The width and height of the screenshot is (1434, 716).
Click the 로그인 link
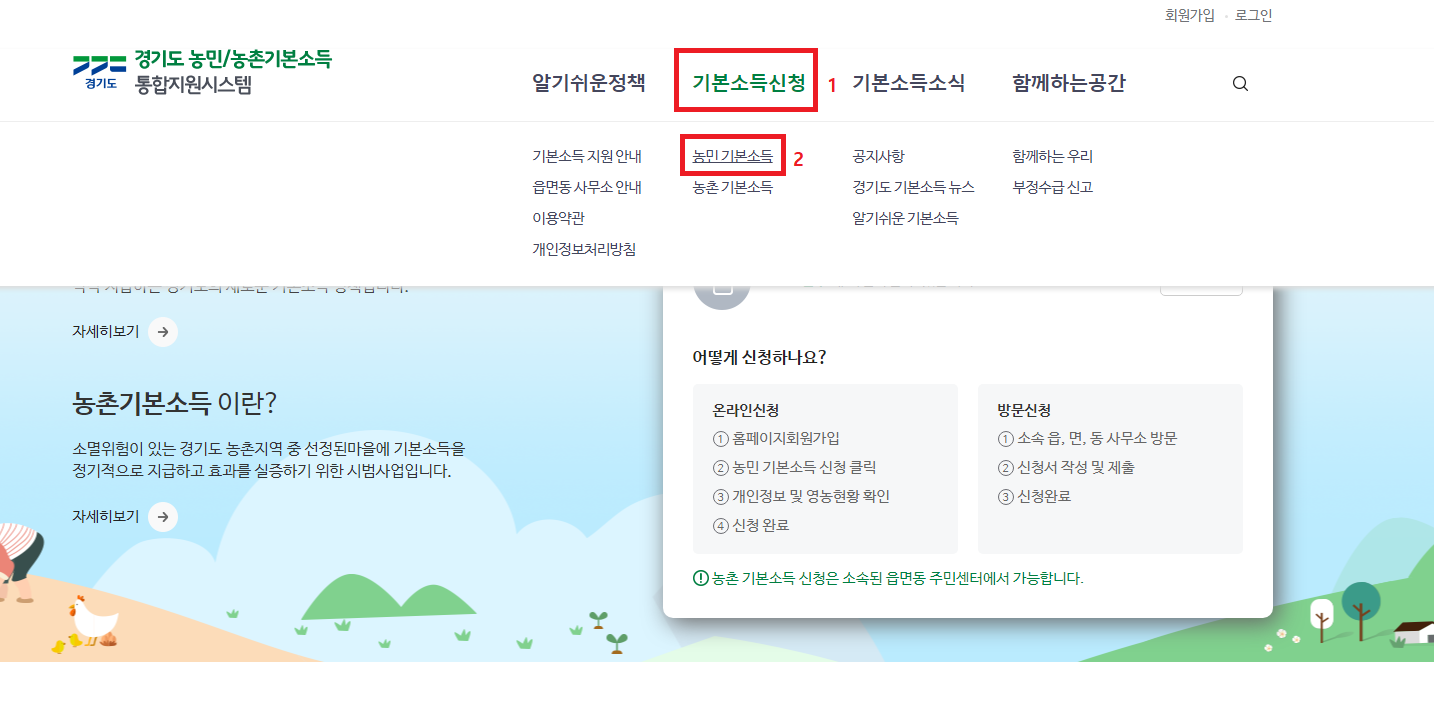pos(1253,16)
